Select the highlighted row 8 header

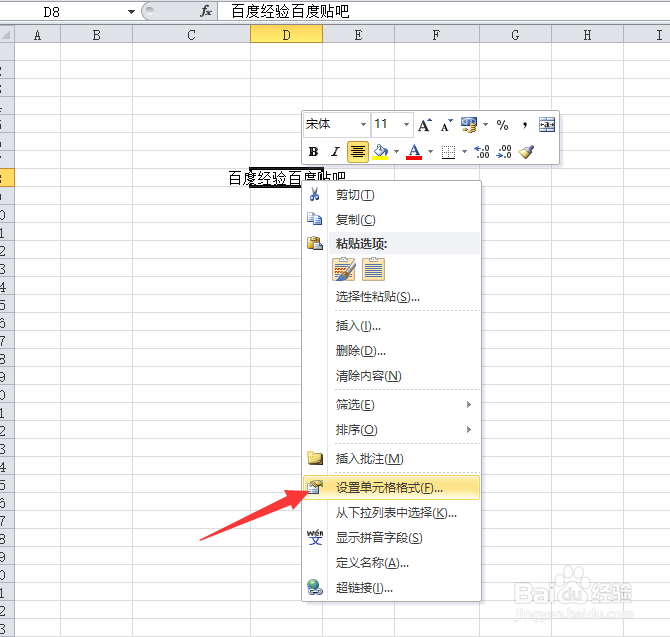7,178
